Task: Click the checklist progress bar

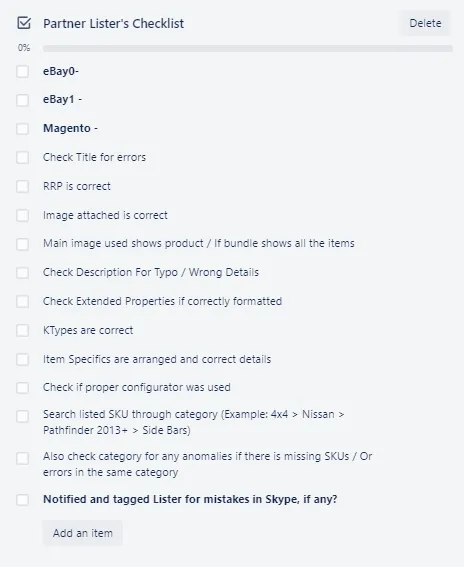Action: [248, 48]
